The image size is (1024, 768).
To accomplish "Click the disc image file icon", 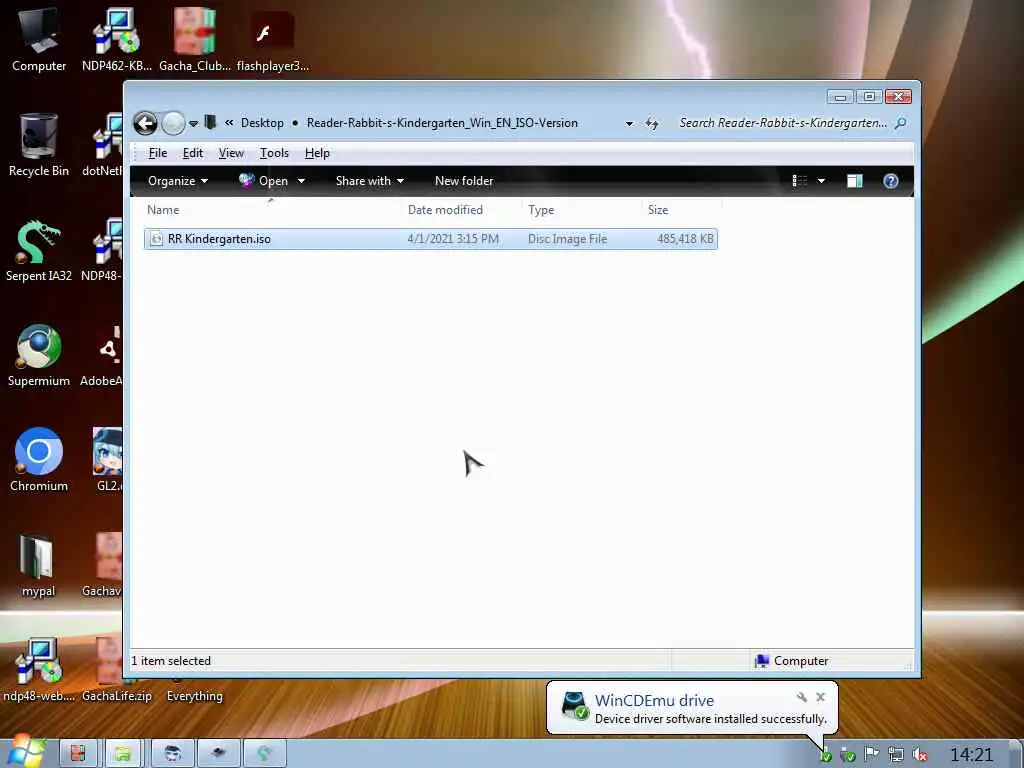I will [x=157, y=239].
